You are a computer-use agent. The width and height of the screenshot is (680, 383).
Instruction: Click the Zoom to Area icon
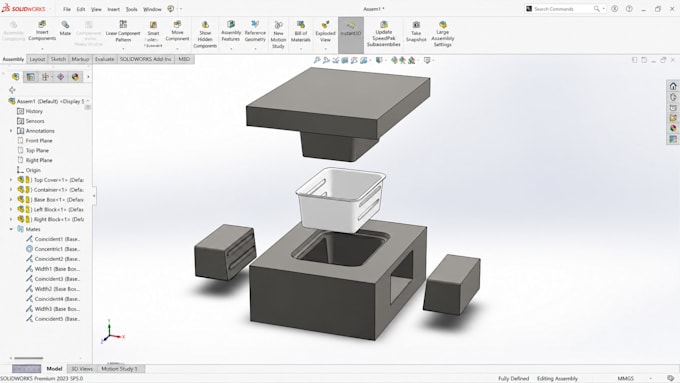pos(326,60)
